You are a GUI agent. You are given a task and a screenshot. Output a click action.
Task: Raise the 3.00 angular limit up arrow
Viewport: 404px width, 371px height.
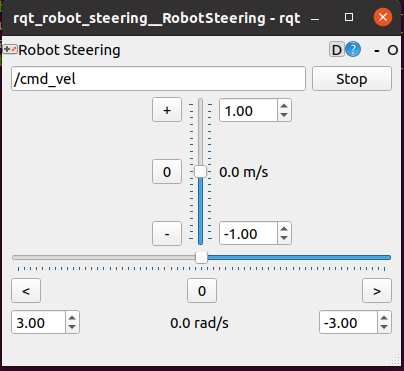tap(72, 318)
